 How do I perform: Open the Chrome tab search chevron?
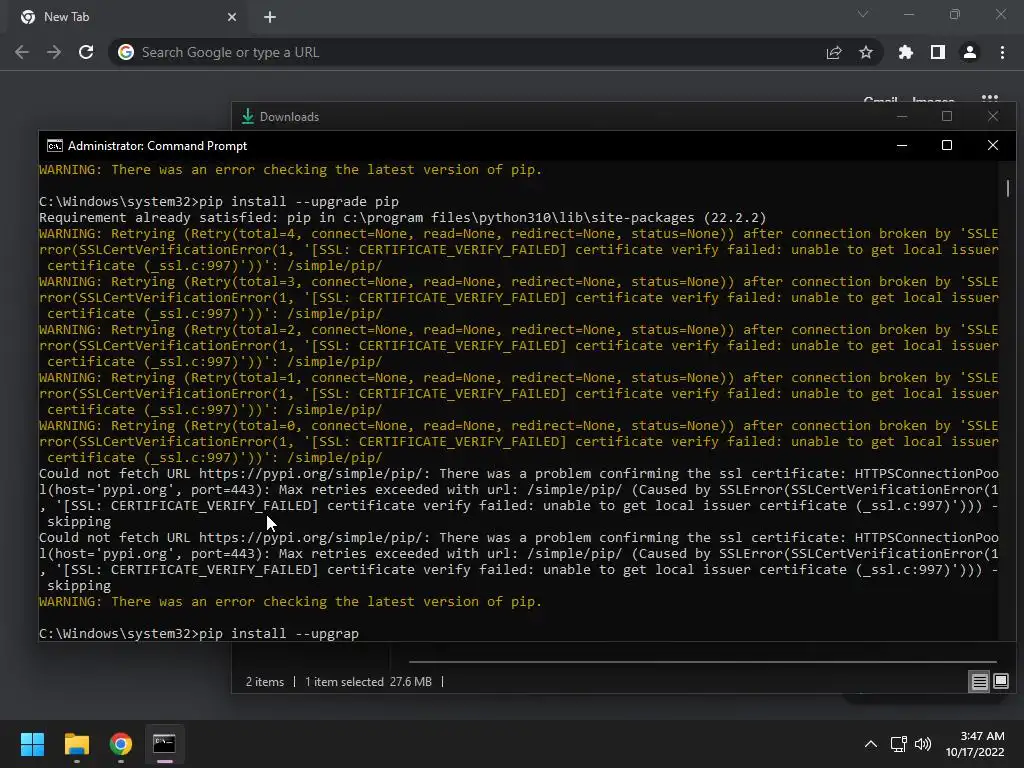[x=863, y=14]
